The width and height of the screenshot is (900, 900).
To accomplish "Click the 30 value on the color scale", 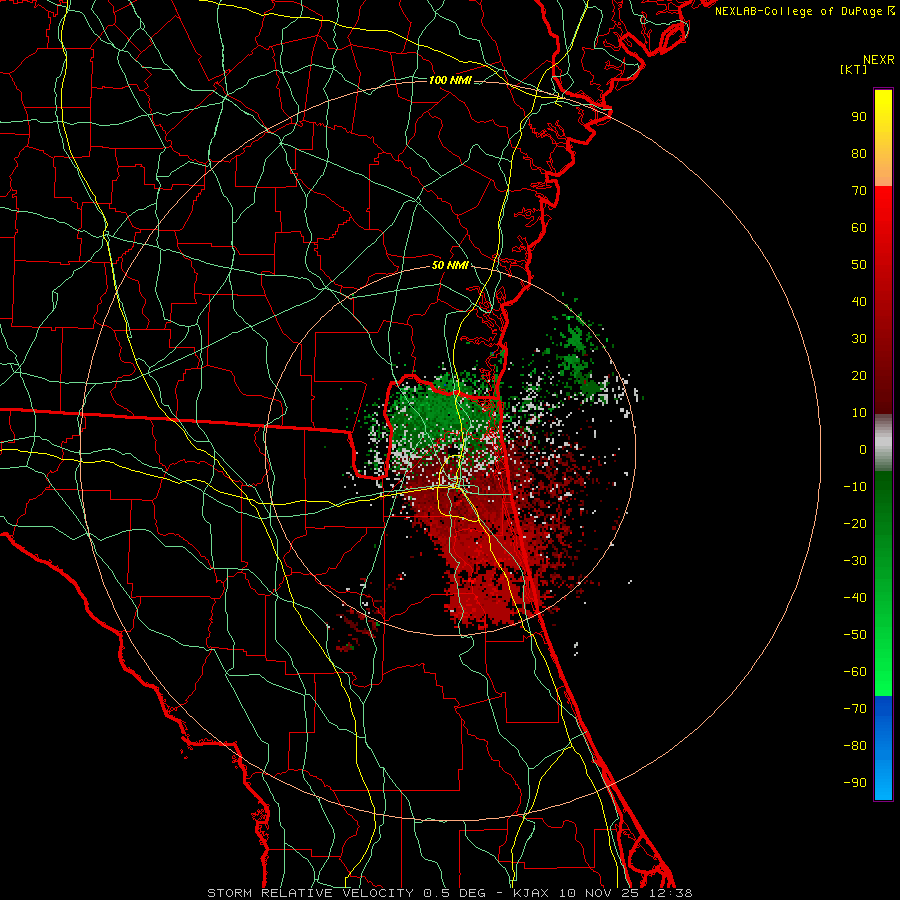I will click(859, 339).
